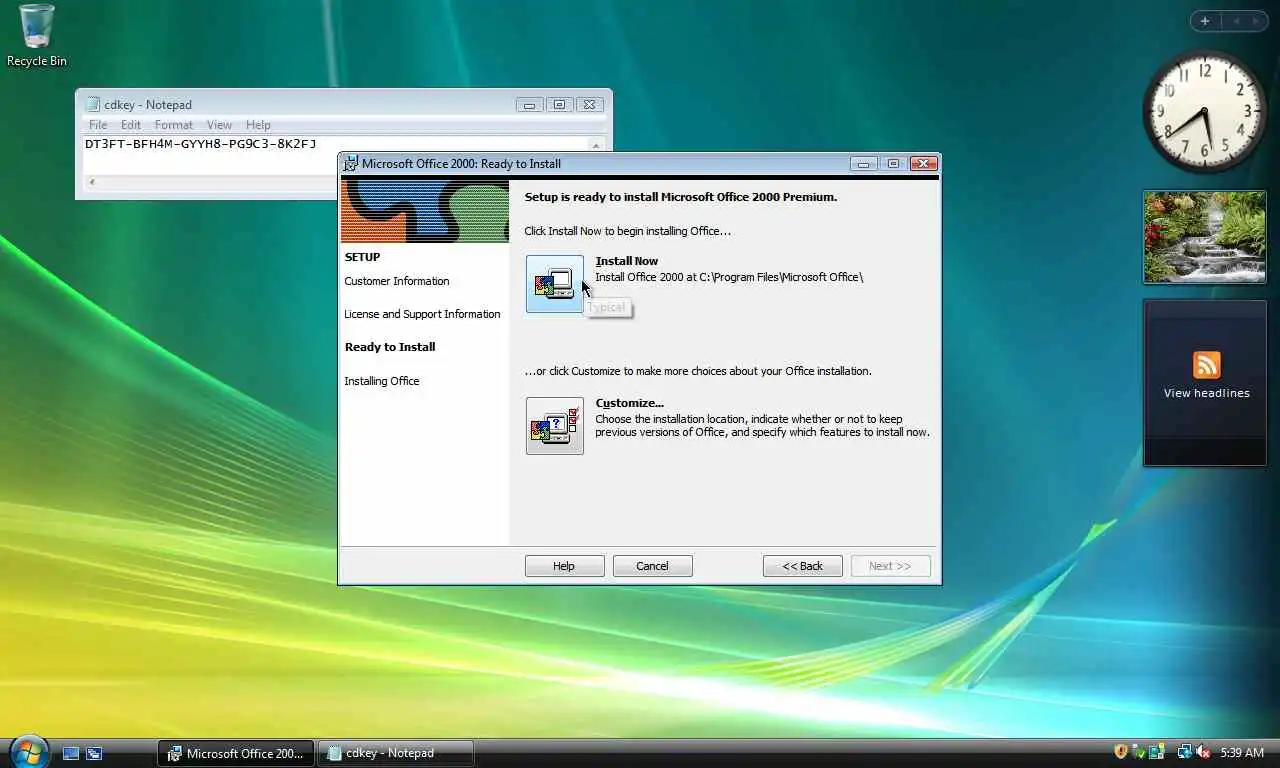This screenshot has width=1280, height=768.
Task: Open the Help menu in Notepad
Action: click(x=258, y=125)
